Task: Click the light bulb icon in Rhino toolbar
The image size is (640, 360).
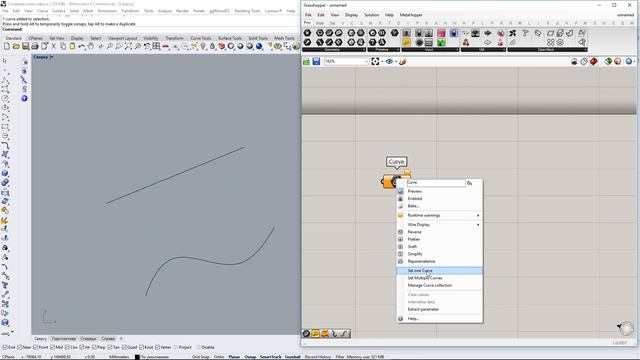Action: coord(203,47)
